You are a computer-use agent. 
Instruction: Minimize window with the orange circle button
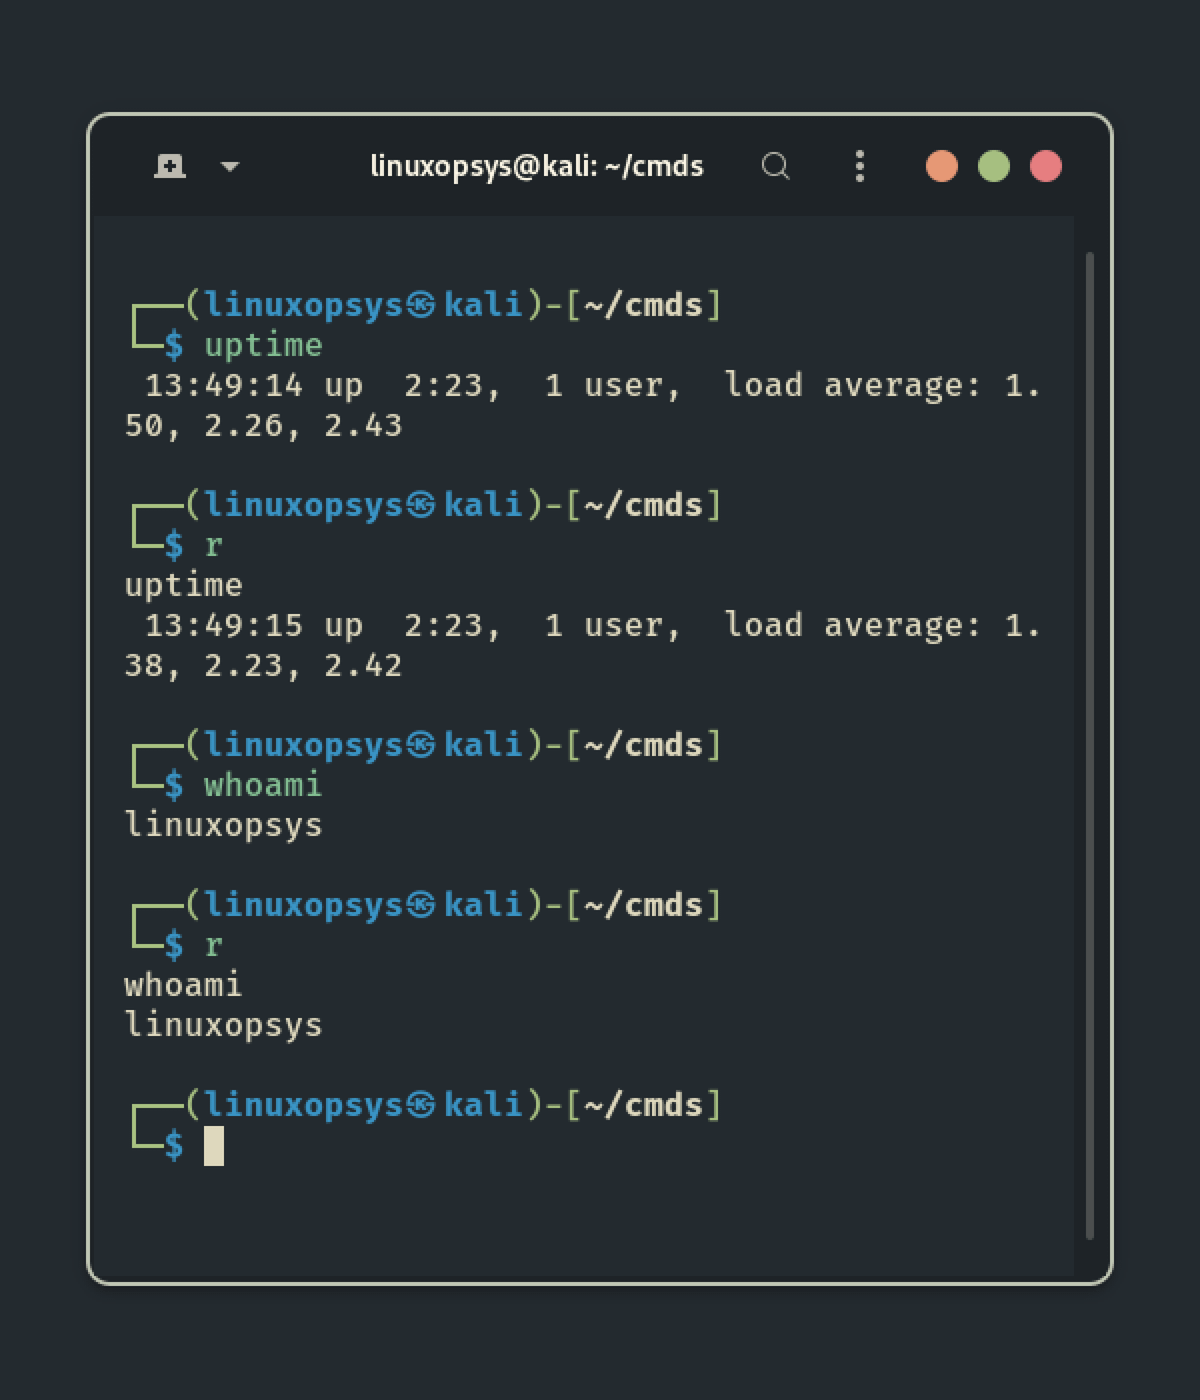tap(941, 166)
